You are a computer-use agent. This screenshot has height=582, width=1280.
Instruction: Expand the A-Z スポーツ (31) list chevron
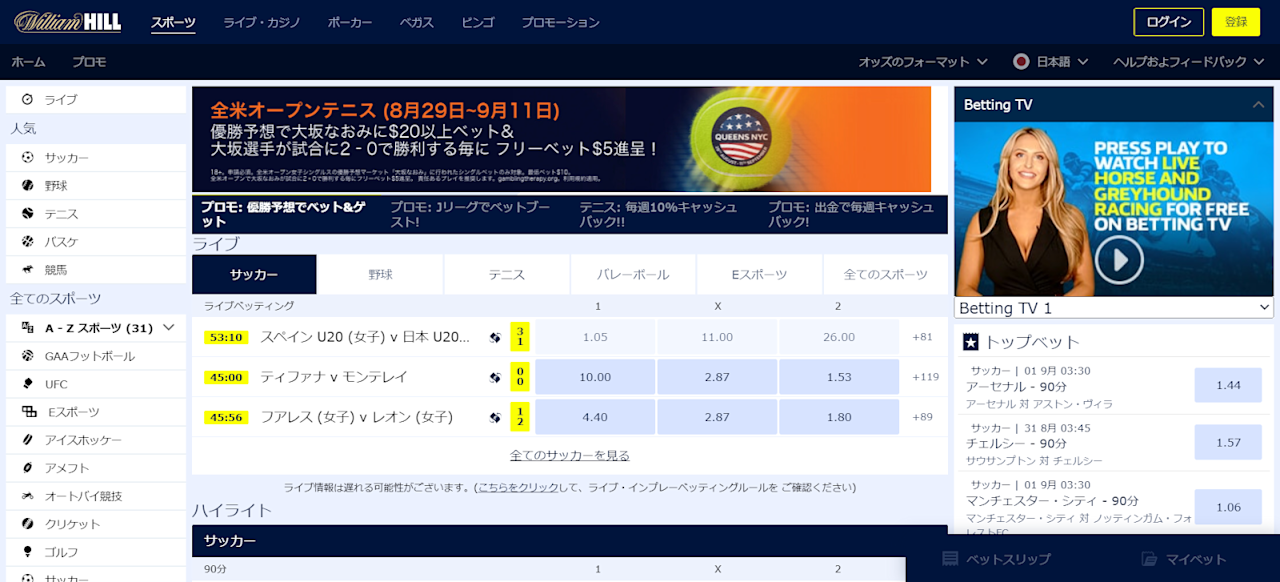point(168,328)
